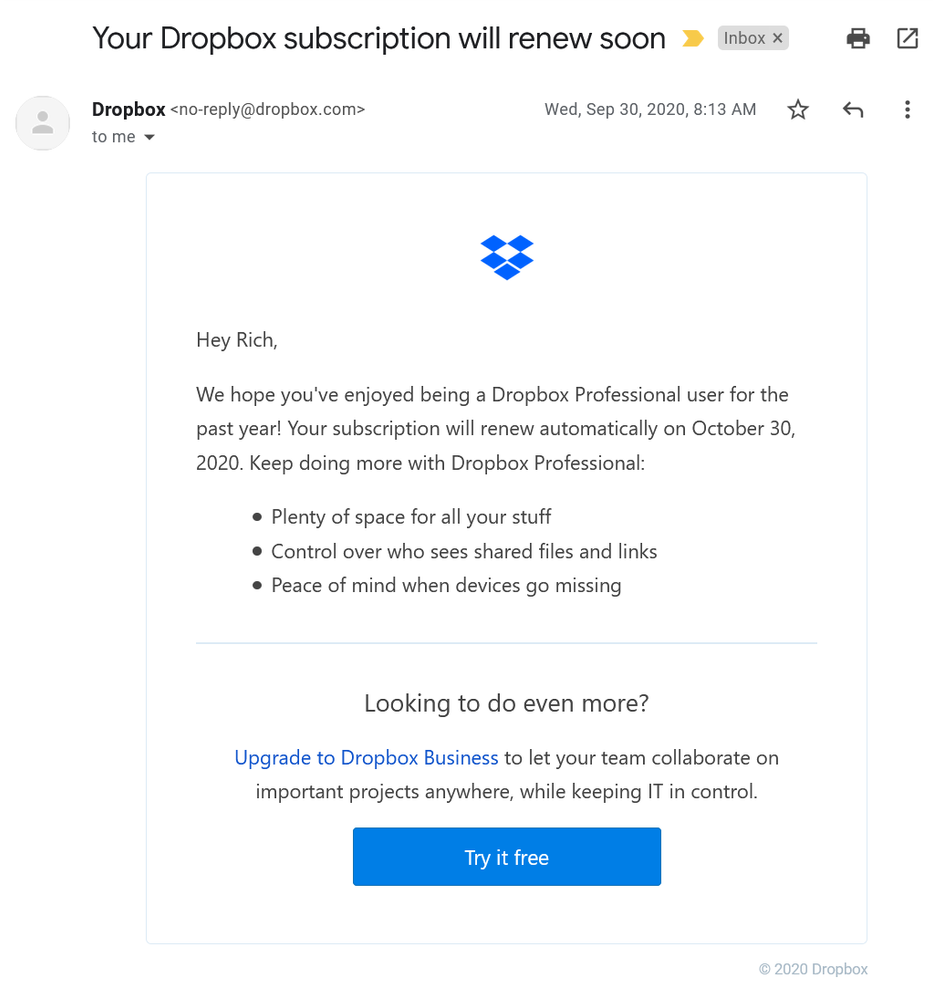Open the "Upgrade to Dropbox Business" link

click(x=366, y=758)
